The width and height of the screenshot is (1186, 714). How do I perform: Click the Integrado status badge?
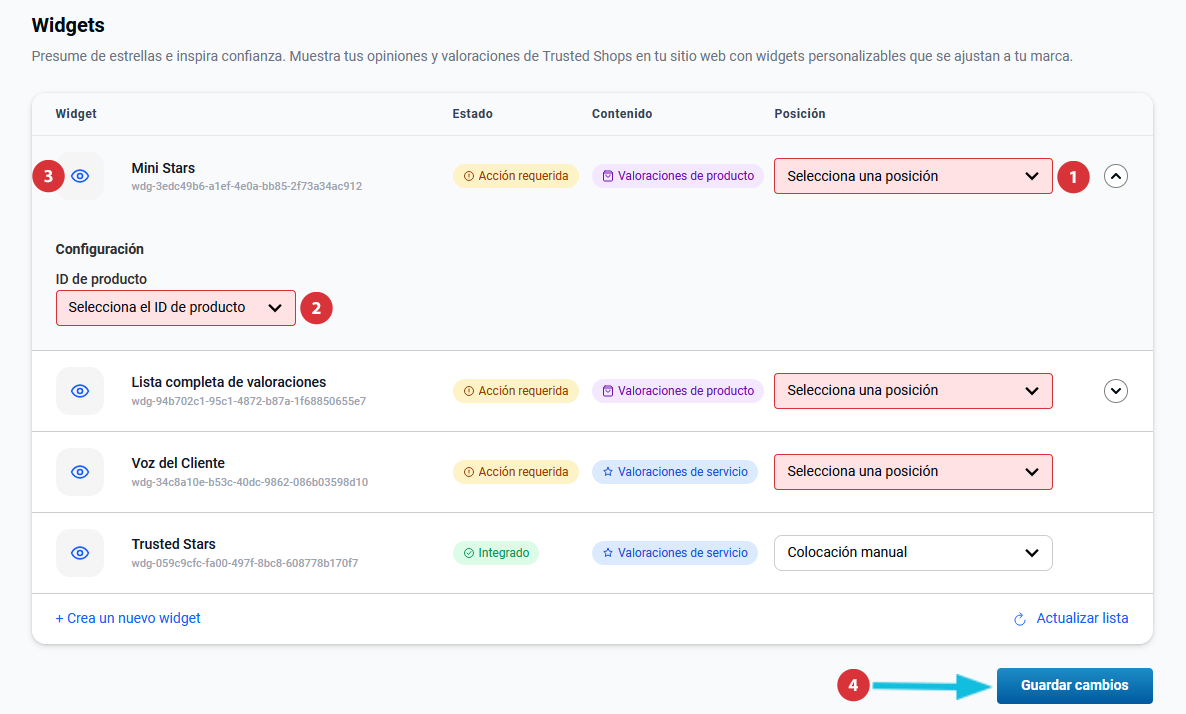496,553
